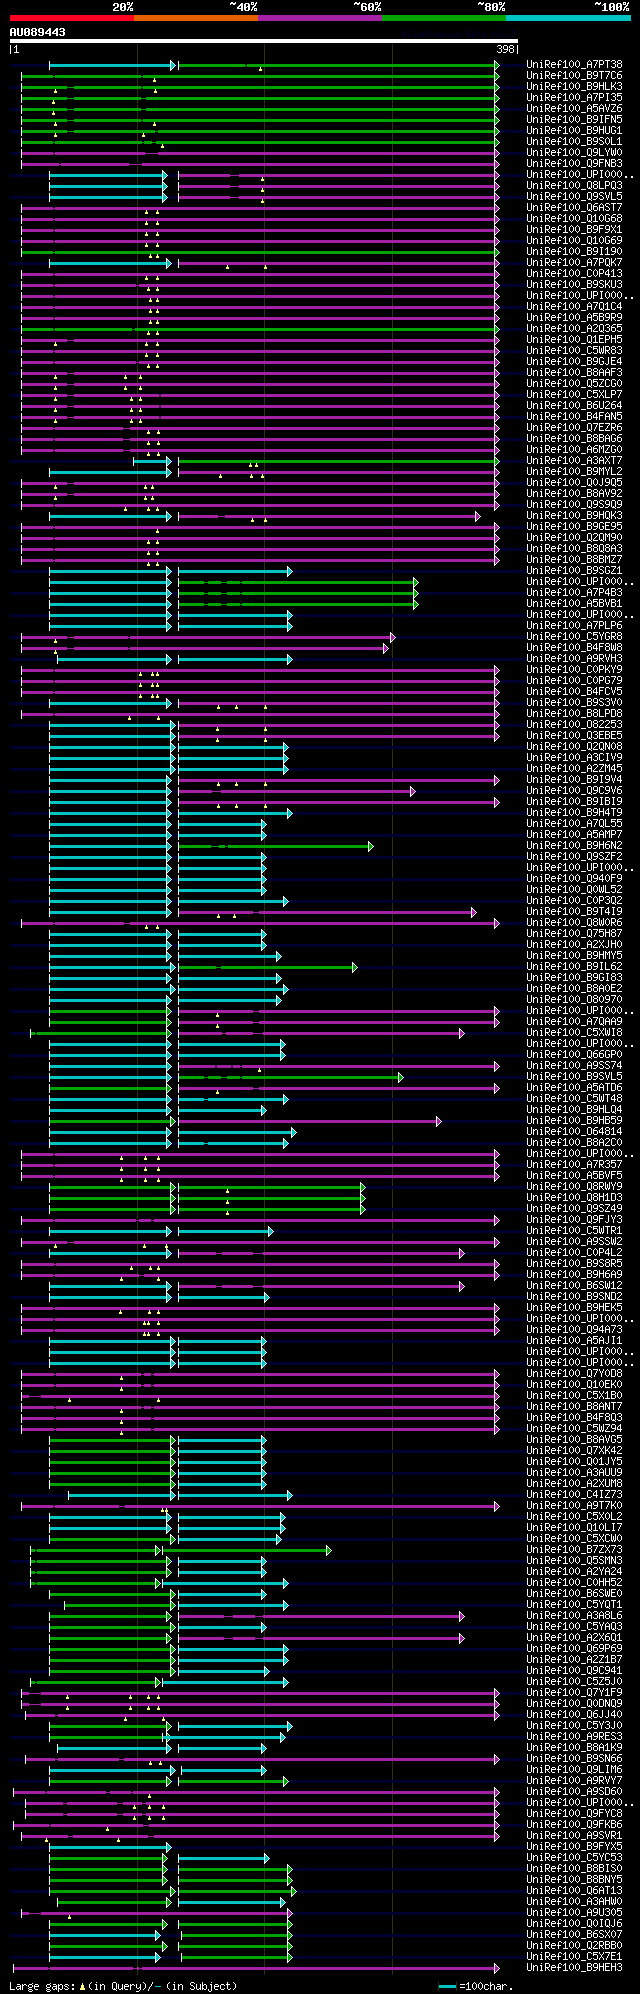The height and width of the screenshot is (1994, 640).
Task: Select the UniRef100_Q8H1D3 label
Action: [x=574, y=1197]
